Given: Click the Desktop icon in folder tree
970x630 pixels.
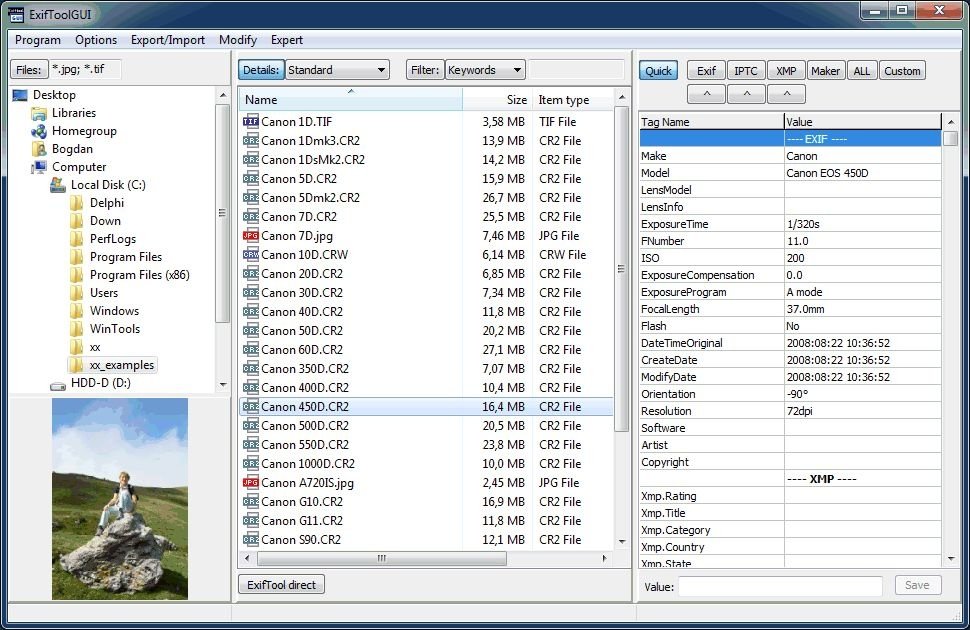Looking at the screenshot, I should point(20,95).
